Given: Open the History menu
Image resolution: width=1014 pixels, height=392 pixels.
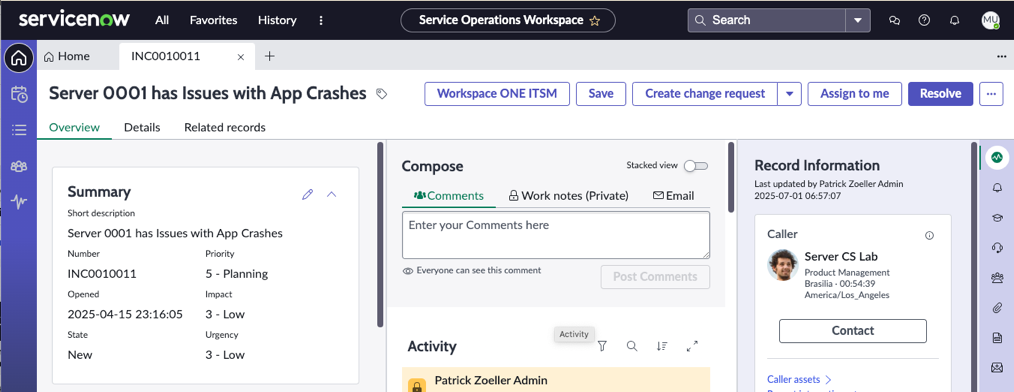Looking at the screenshot, I should (277, 20).
